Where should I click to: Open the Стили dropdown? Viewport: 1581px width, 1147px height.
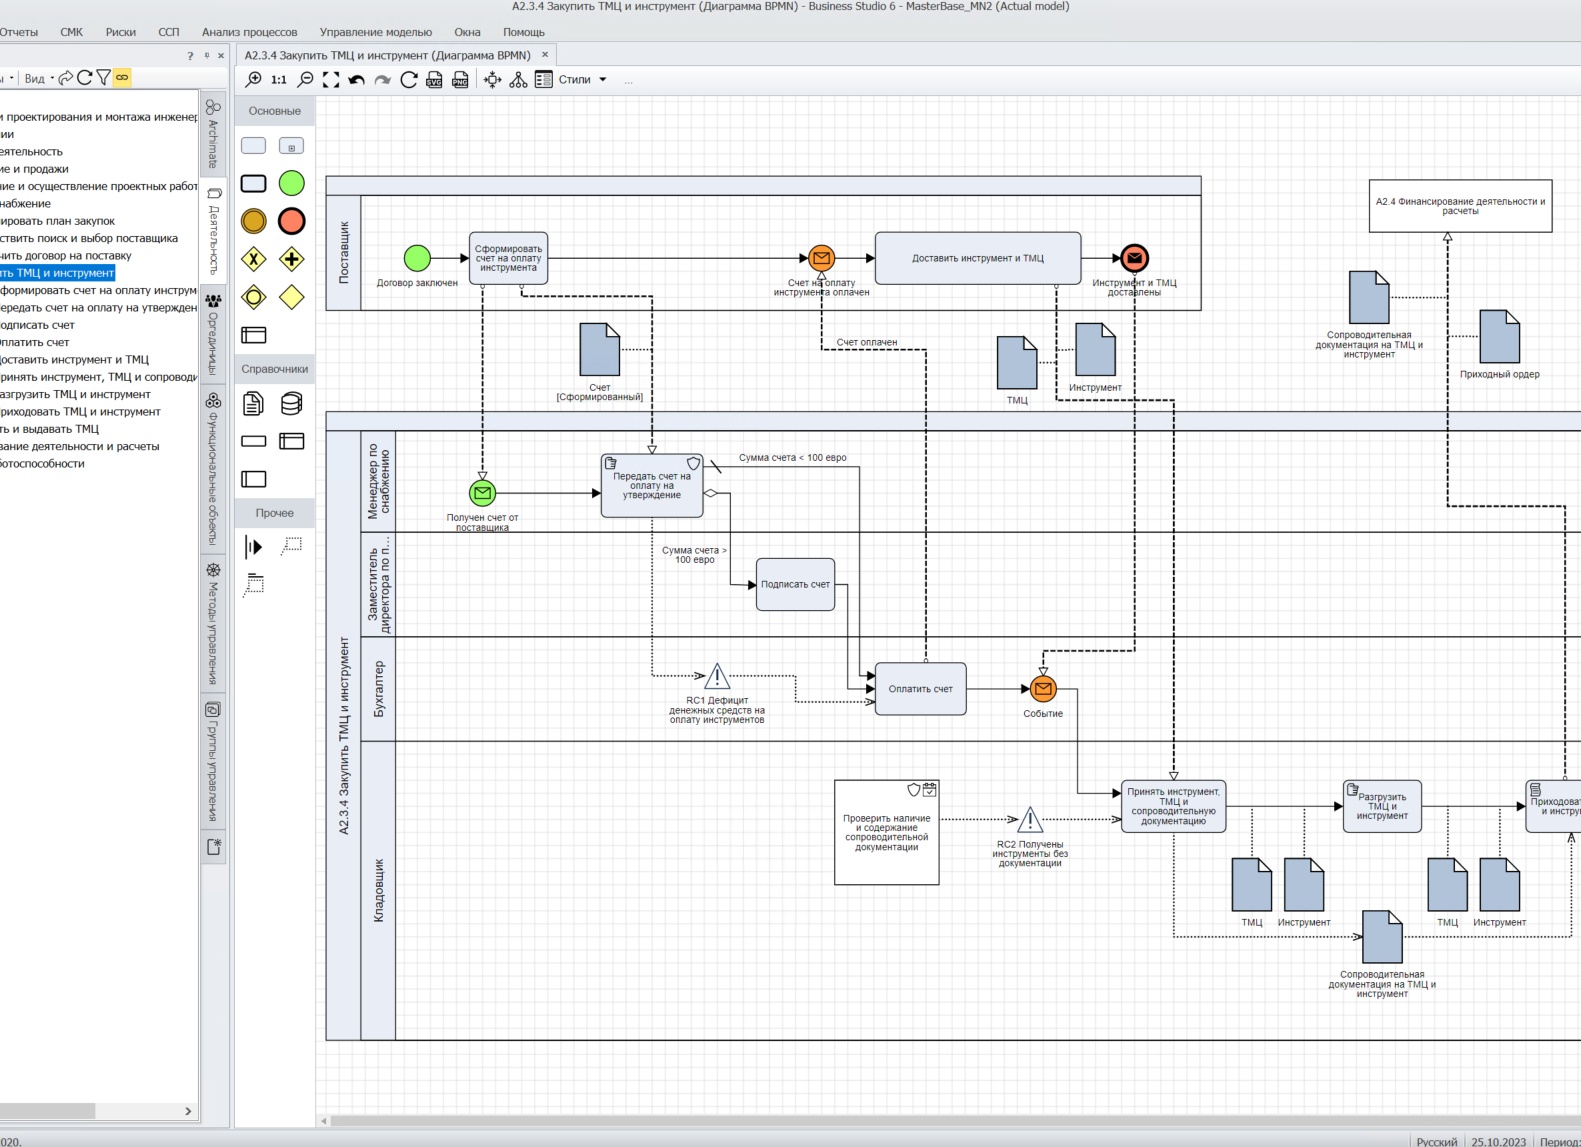583,80
